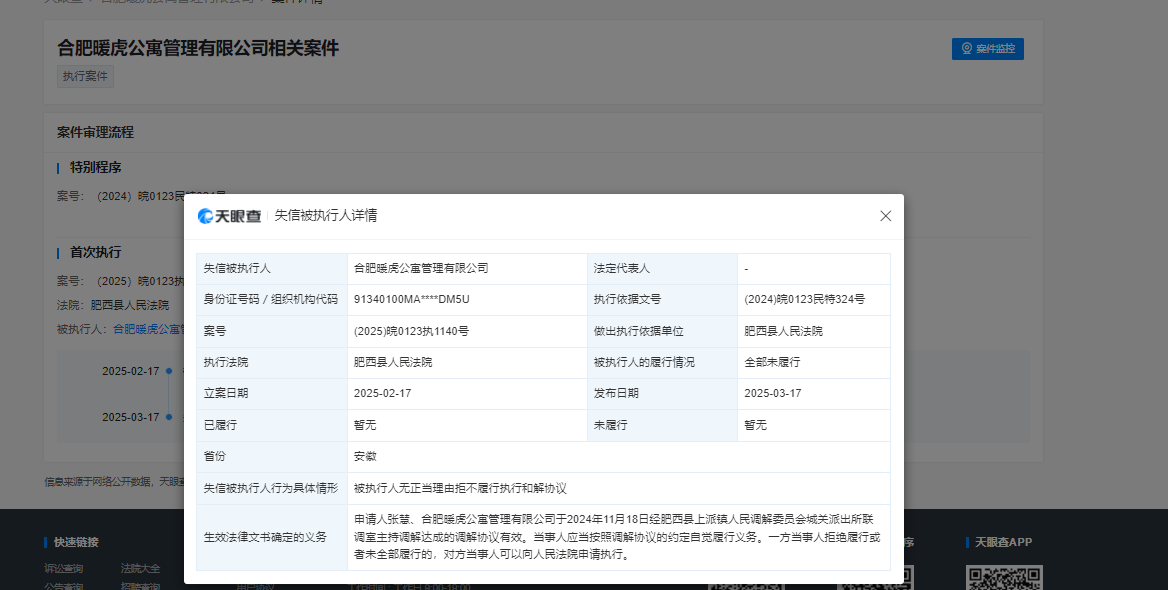Click the 首次执行 section heading

pos(95,253)
